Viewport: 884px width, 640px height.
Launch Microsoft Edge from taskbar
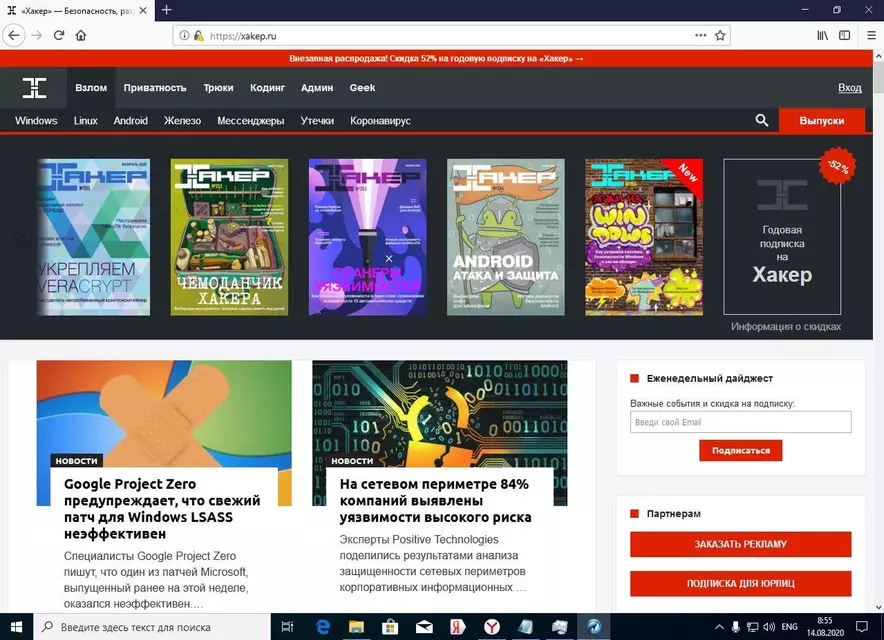pyautogui.click(x=322, y=627)
